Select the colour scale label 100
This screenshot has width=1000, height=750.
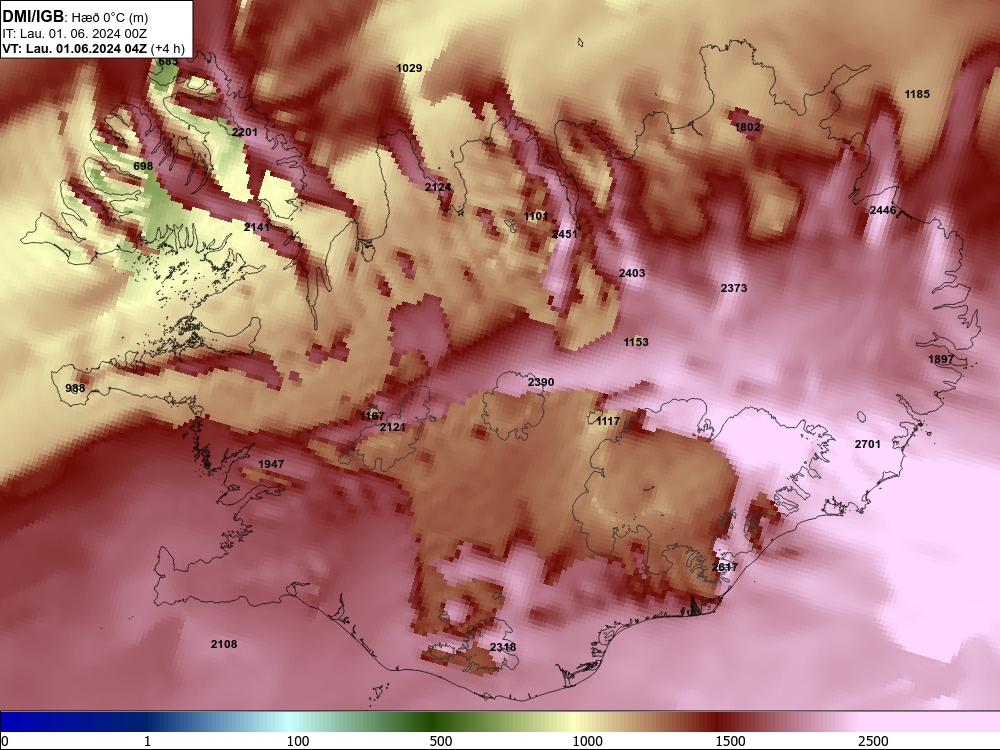(x=298, y=741)
